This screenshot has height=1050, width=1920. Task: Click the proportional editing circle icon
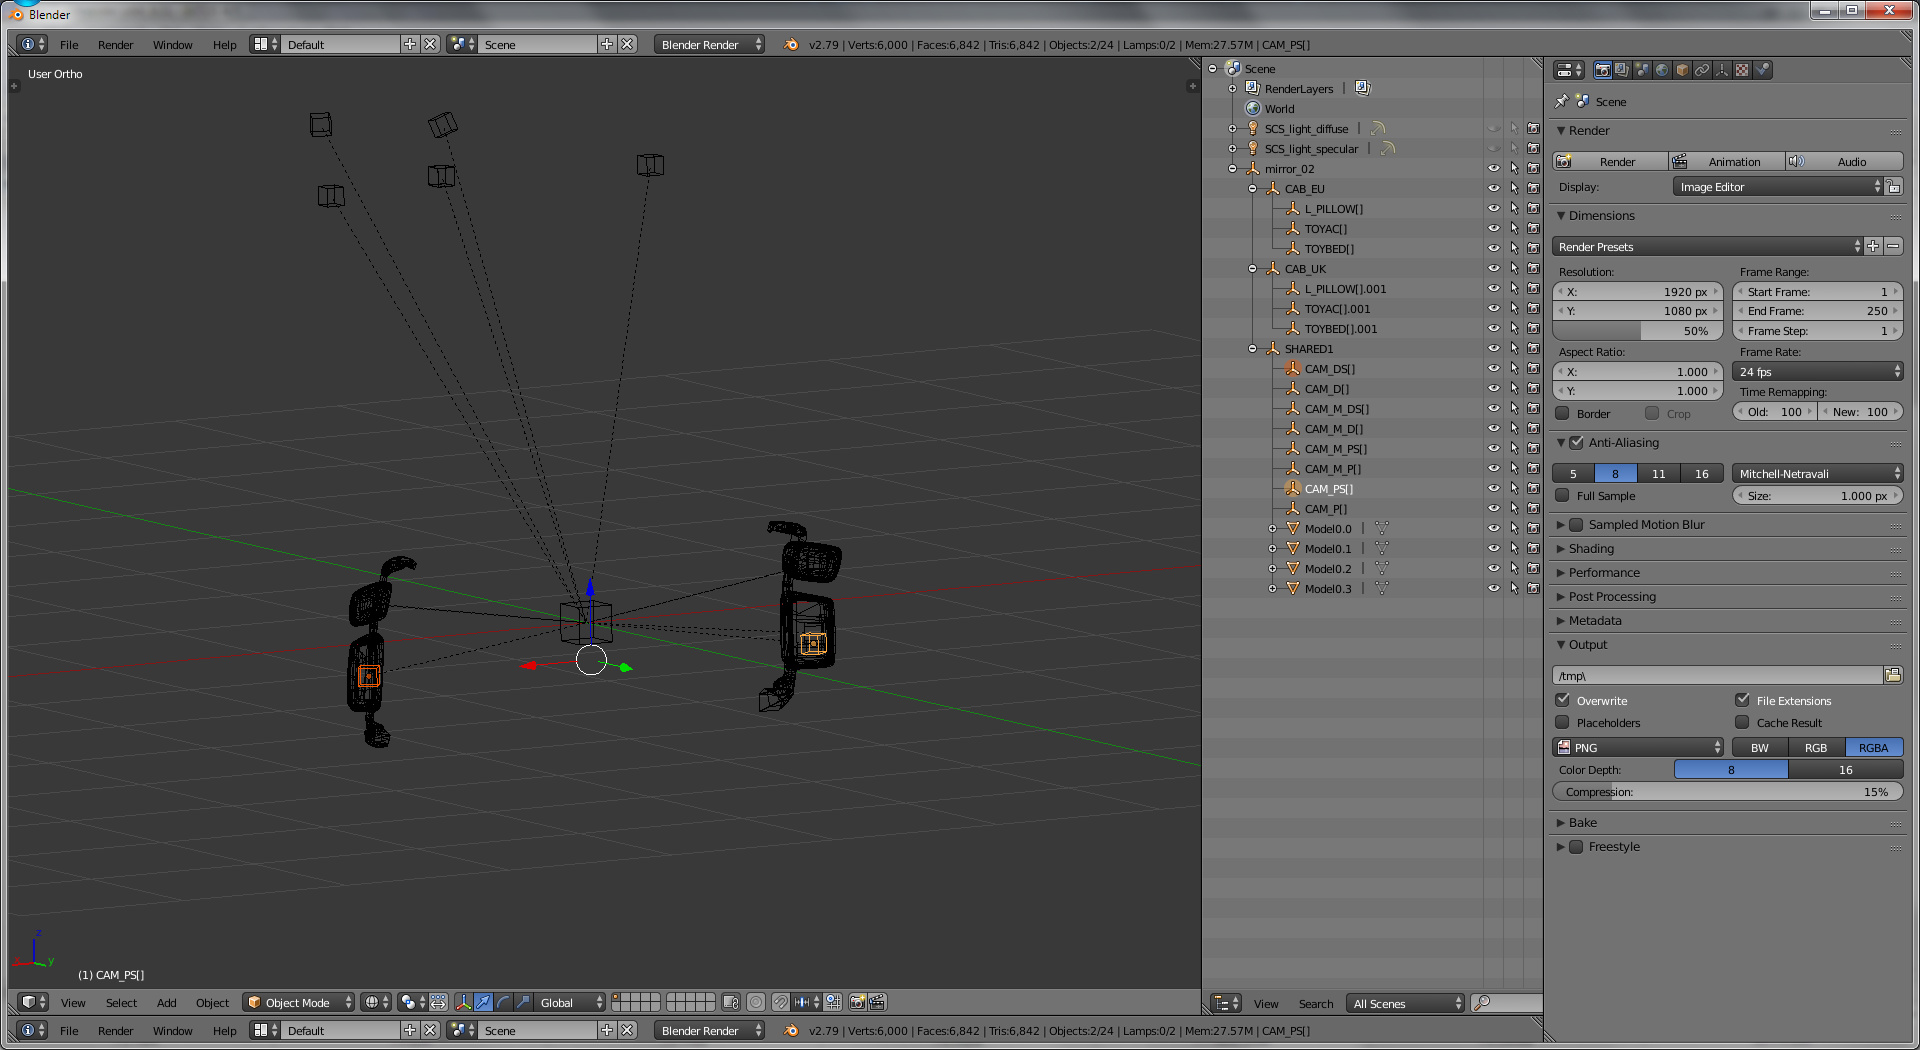[x=756, y=1002]
